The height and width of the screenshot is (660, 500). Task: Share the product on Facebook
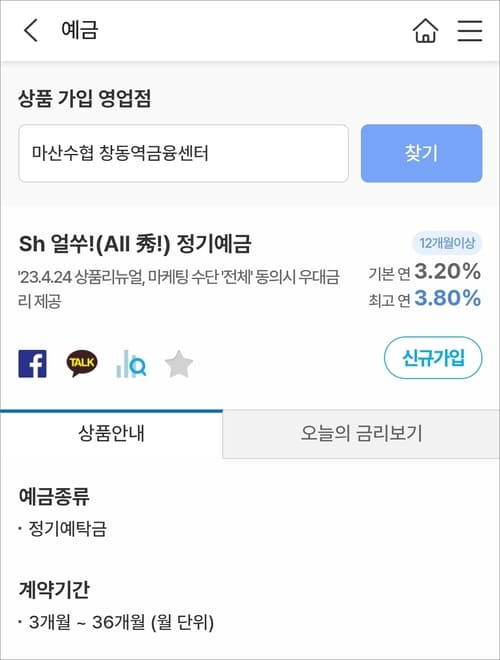(x=32, y=364)
